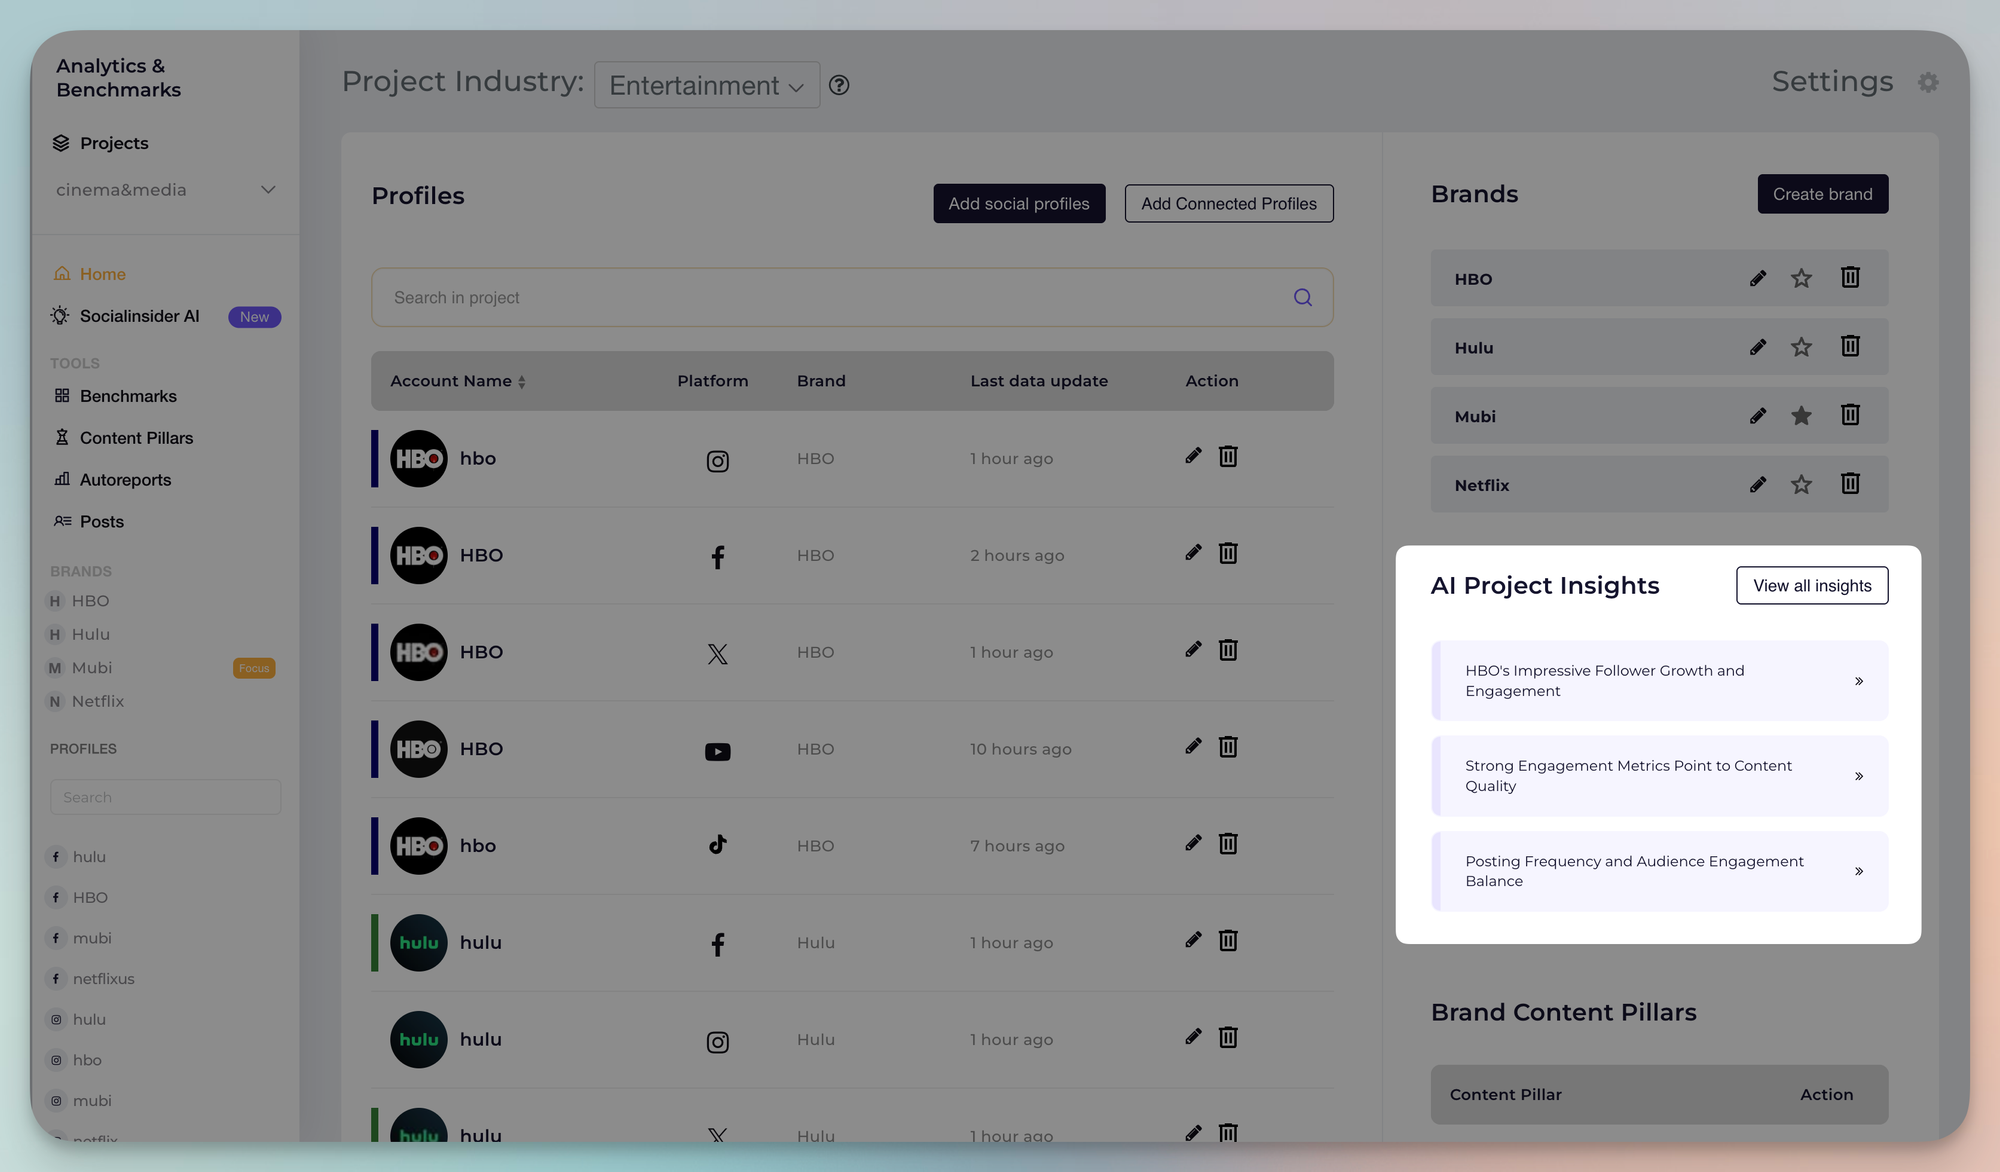
Task: Delete the HBO Instagram profile with trash icon
Action: click(1228, 455)
